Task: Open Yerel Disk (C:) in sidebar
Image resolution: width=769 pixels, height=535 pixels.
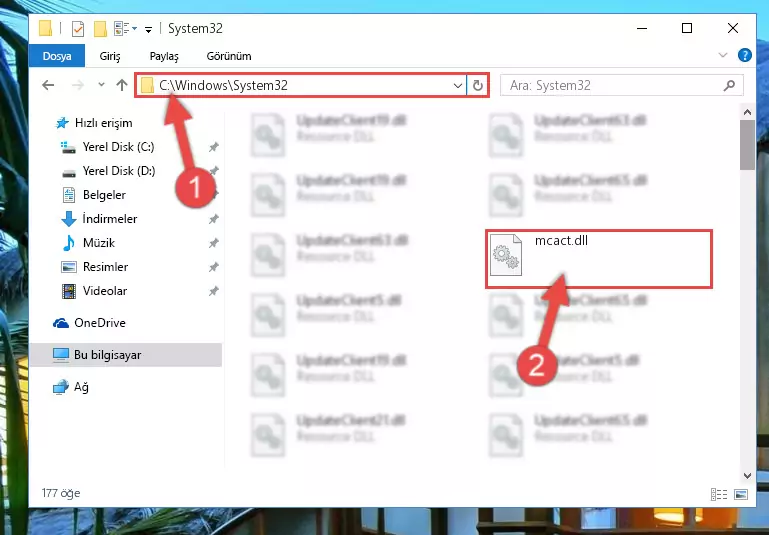Action: pos(118,147)
